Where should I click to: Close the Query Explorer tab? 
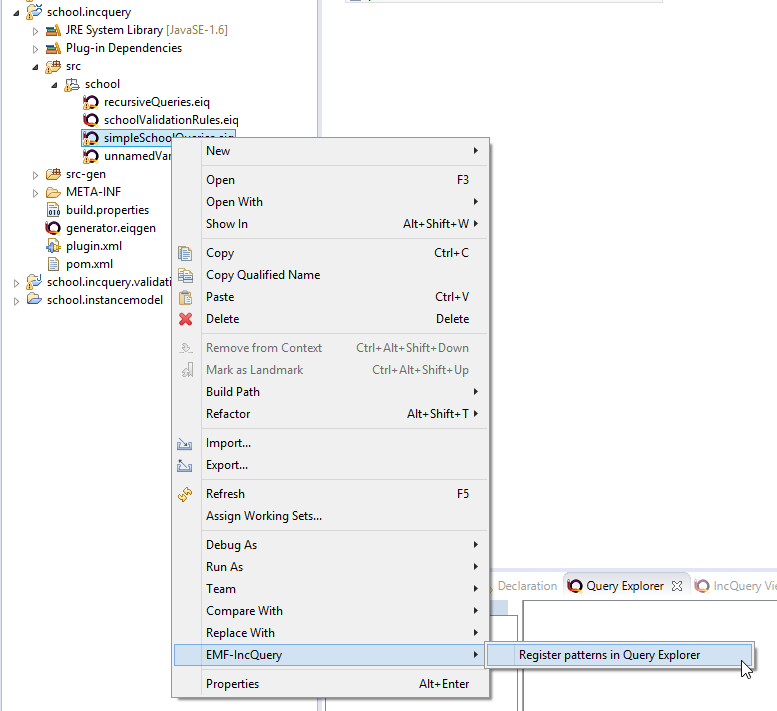click(677, 586)
